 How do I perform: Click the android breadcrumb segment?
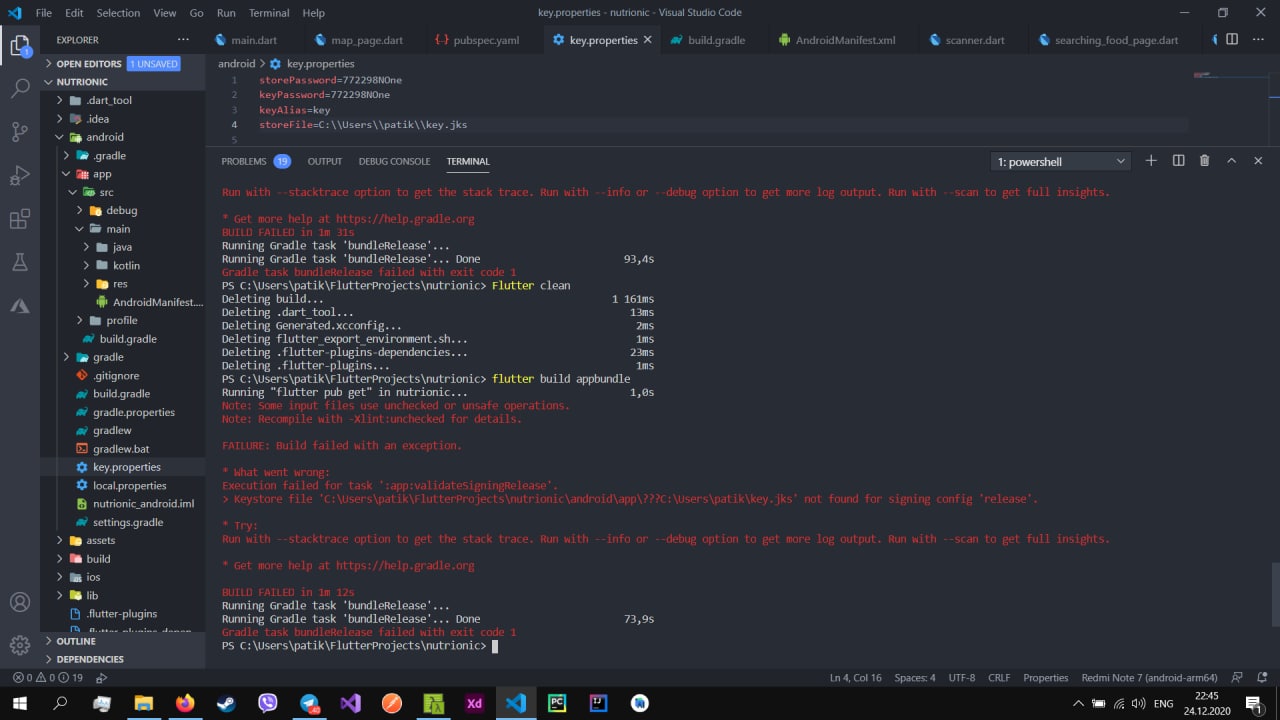[237, 63]
